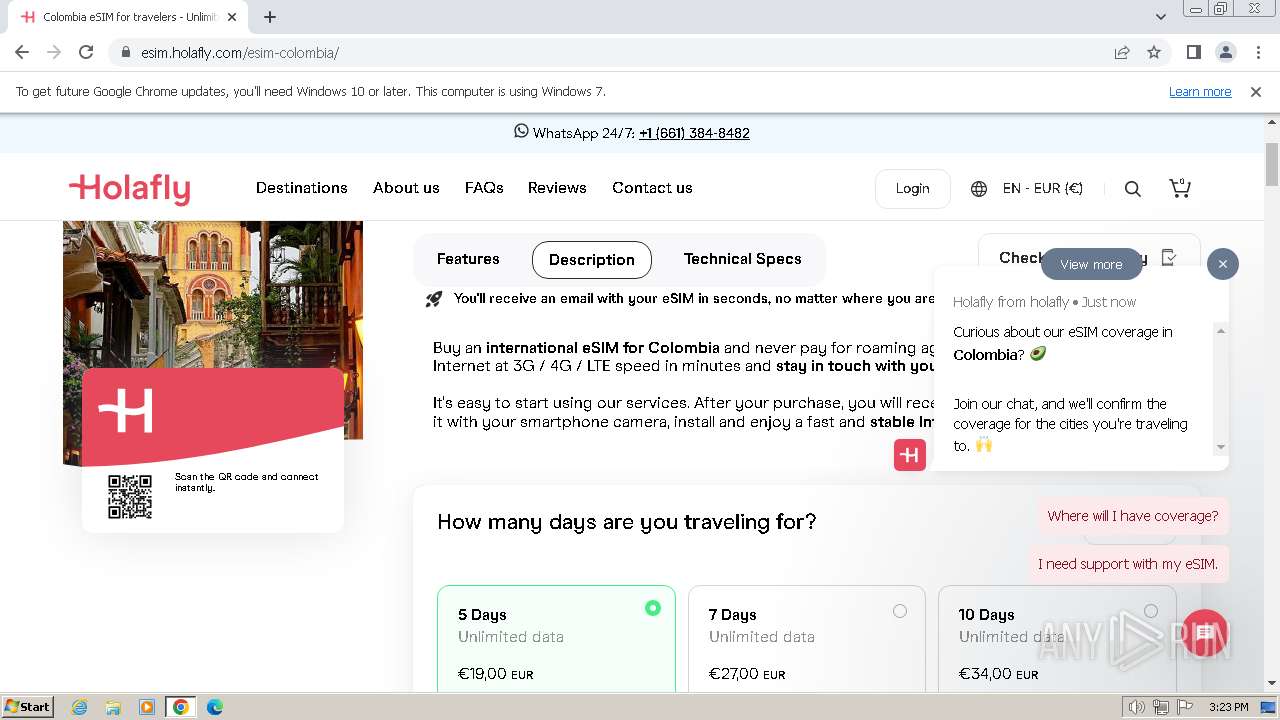Open the Chrome profile menu

point(1226,52)
